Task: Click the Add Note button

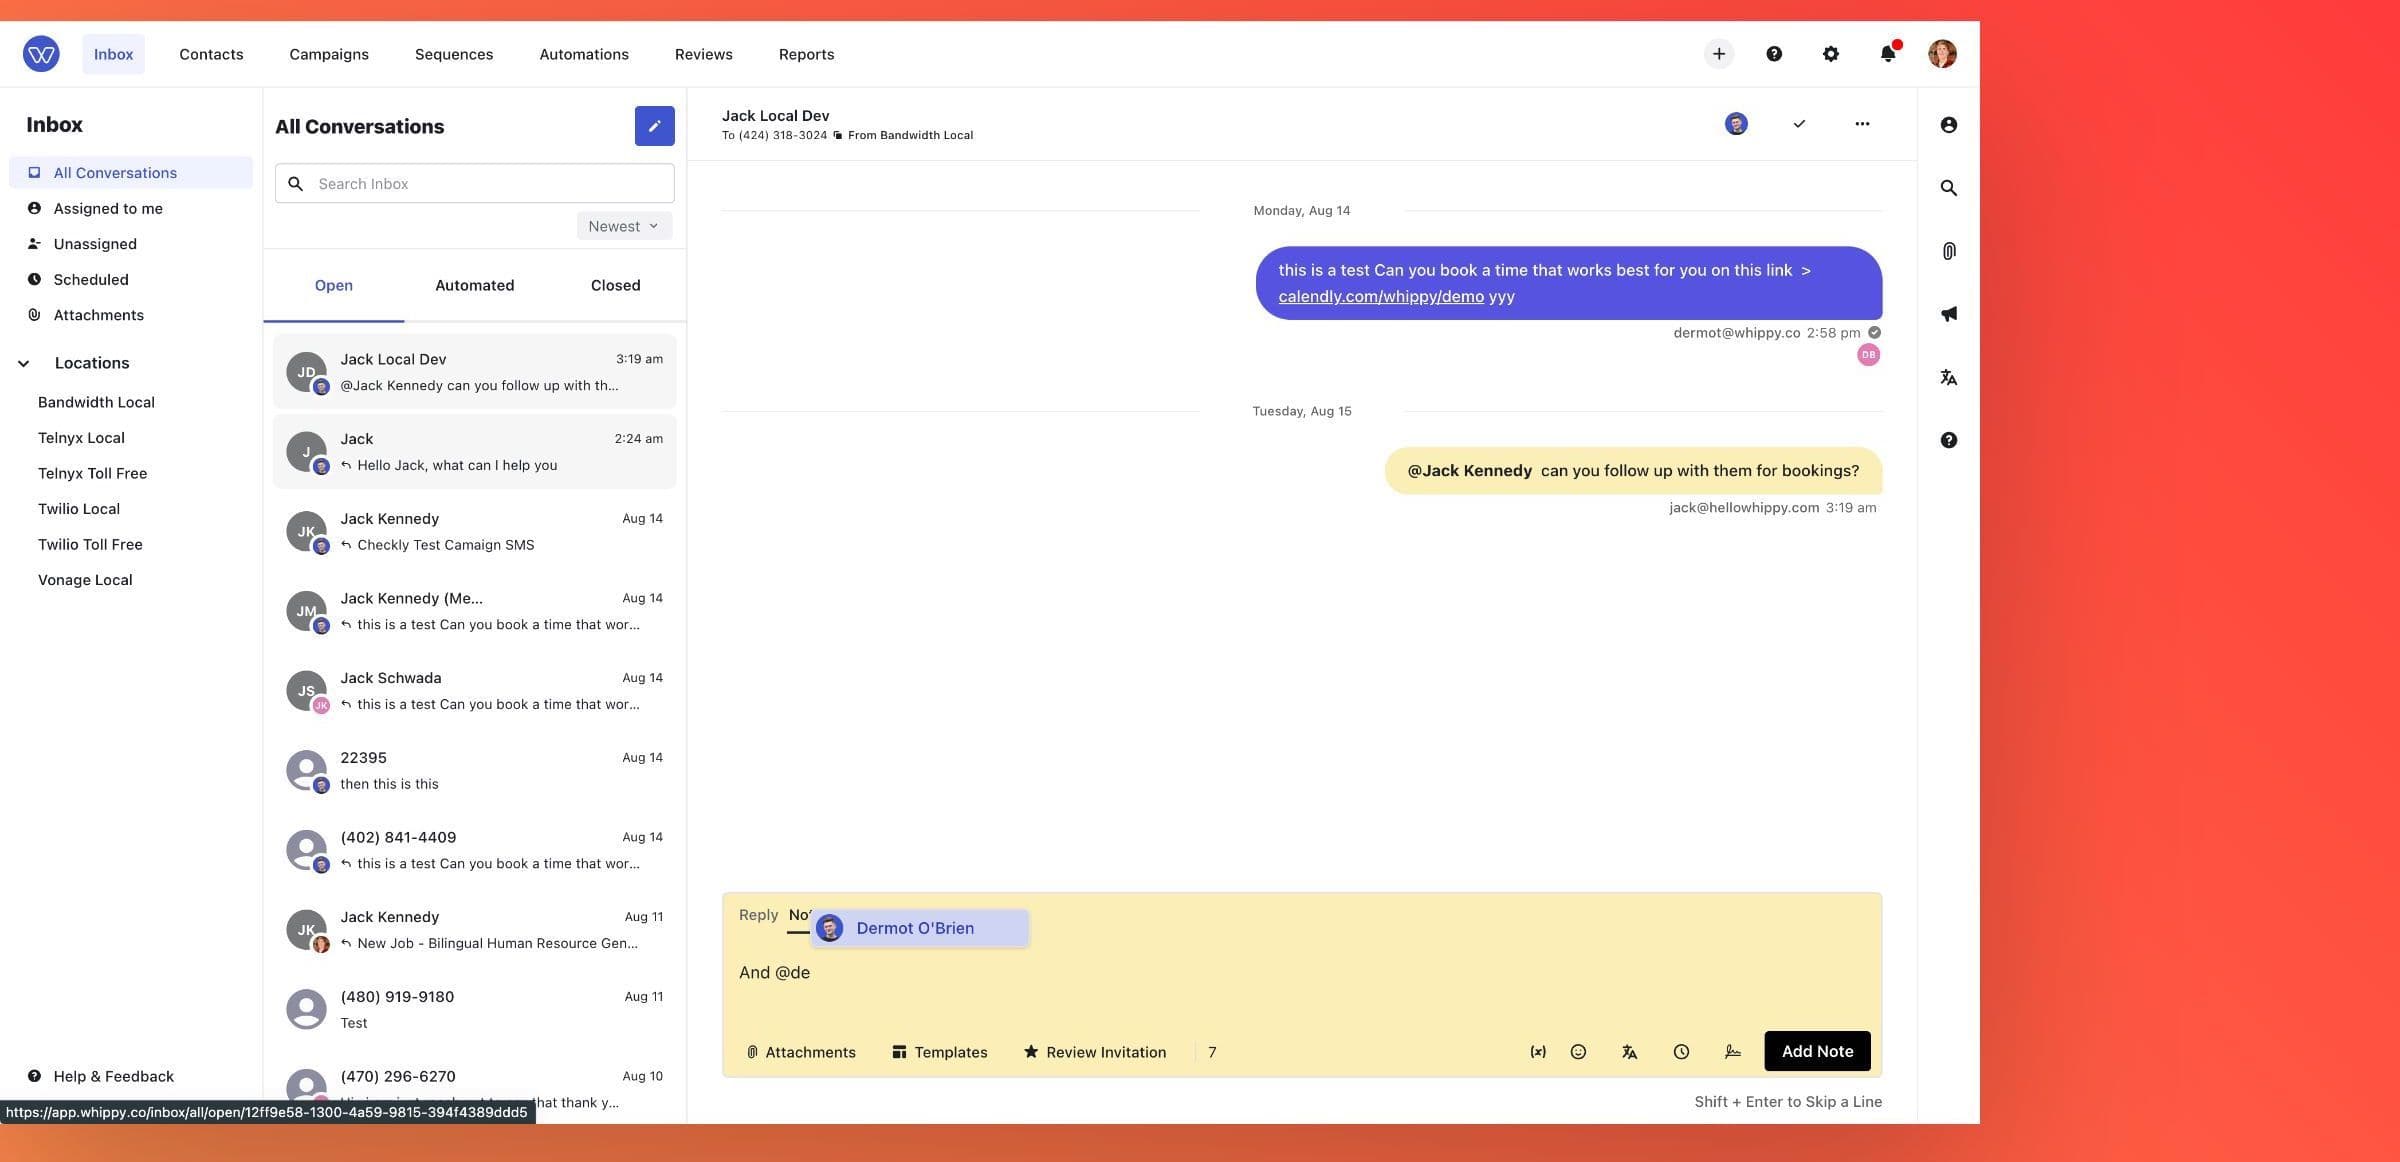Action: click(x=1817, y=1051)
